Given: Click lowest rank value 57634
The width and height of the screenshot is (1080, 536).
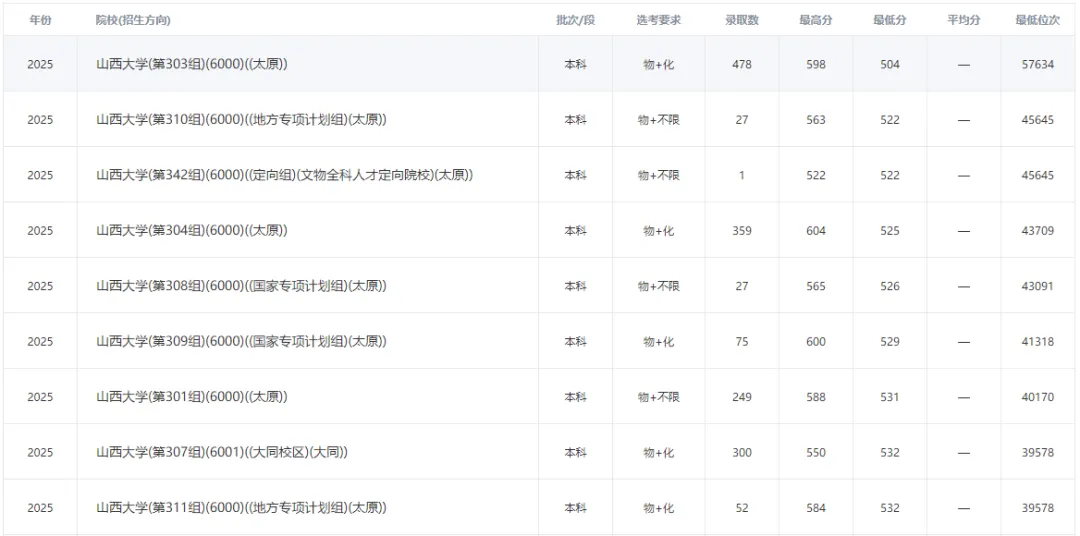Looking at the screenshot, I should (x=1037, y=64).
